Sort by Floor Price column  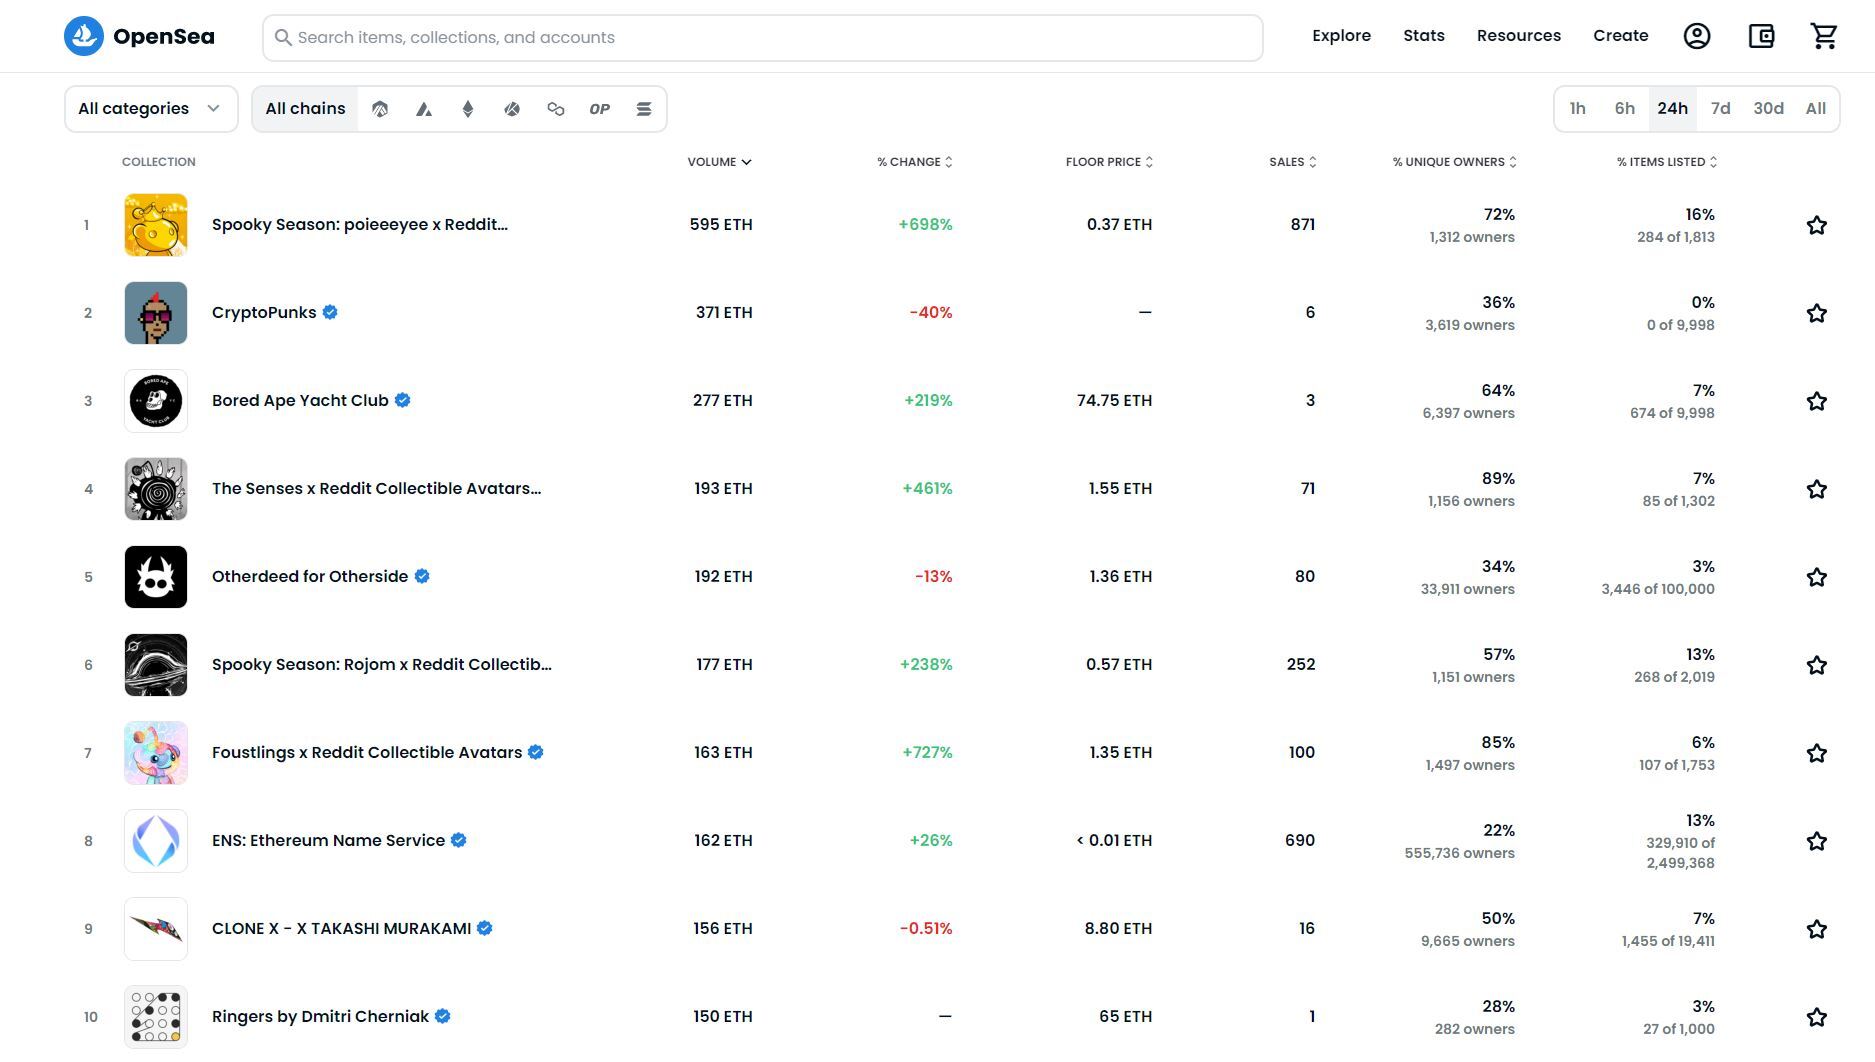(x=1109, y=162)
